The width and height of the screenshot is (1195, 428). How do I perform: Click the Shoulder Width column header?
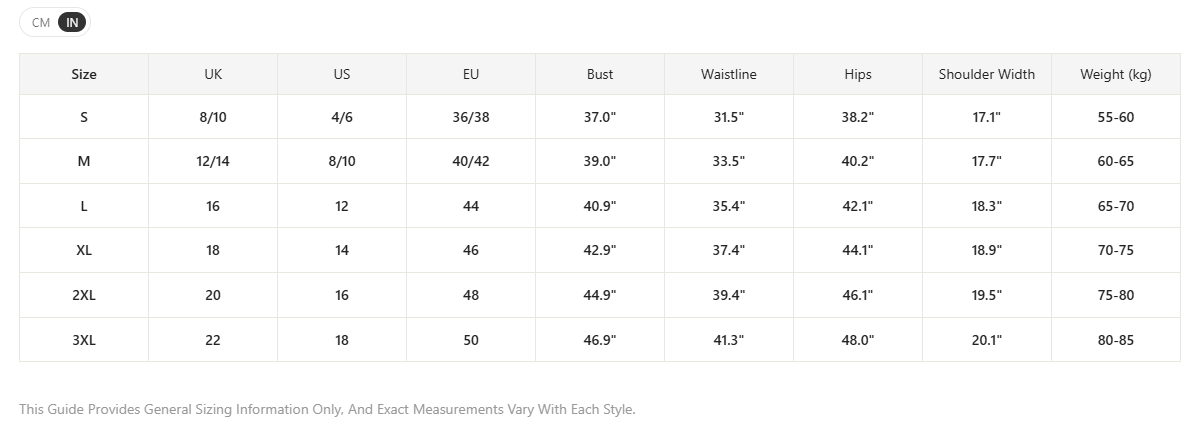(986, 75)
